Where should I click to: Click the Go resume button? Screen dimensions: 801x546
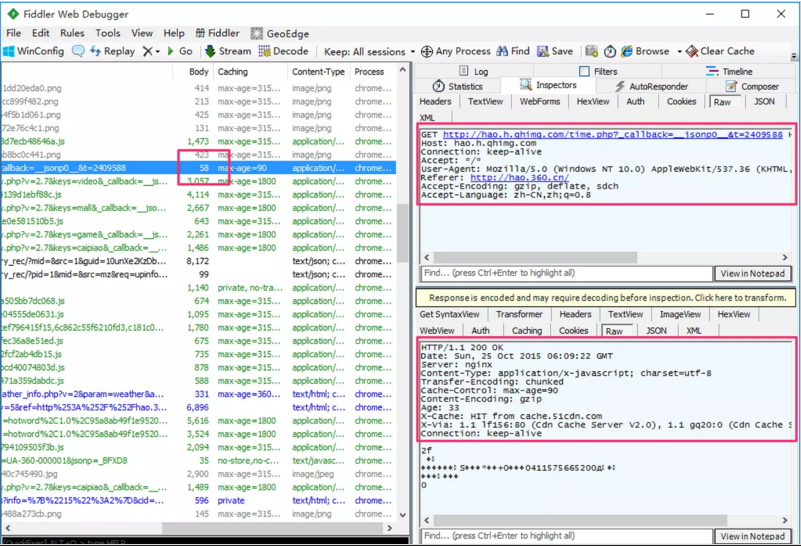click(179, 51)
